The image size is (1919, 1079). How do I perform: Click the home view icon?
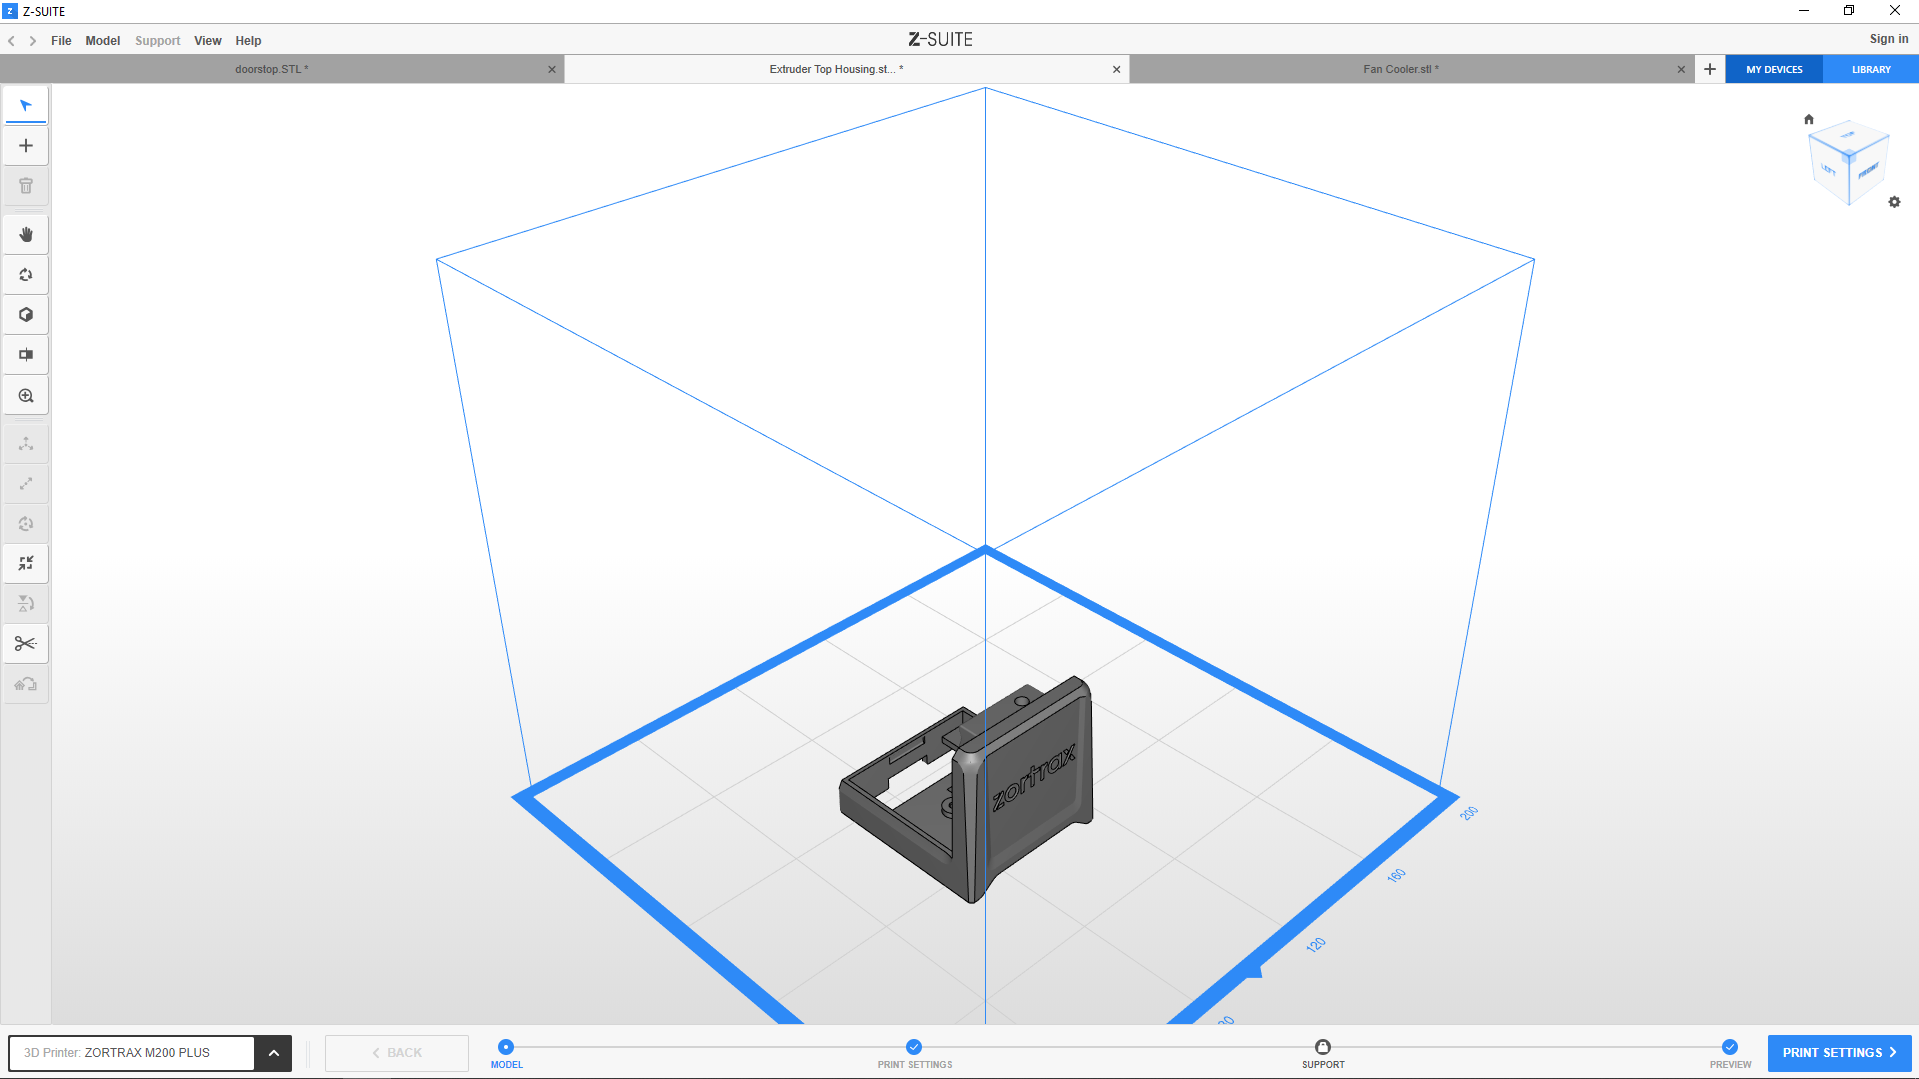[1808, 119]
